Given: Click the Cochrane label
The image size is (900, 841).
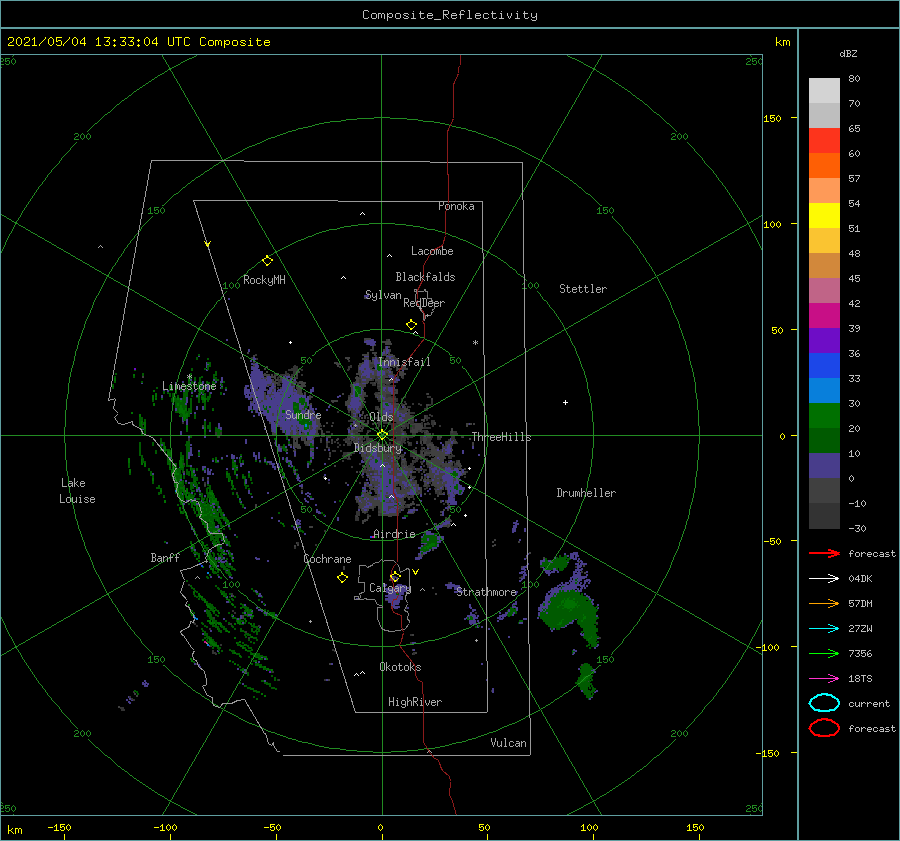Looking at the screenshot, I should point(327,559).
